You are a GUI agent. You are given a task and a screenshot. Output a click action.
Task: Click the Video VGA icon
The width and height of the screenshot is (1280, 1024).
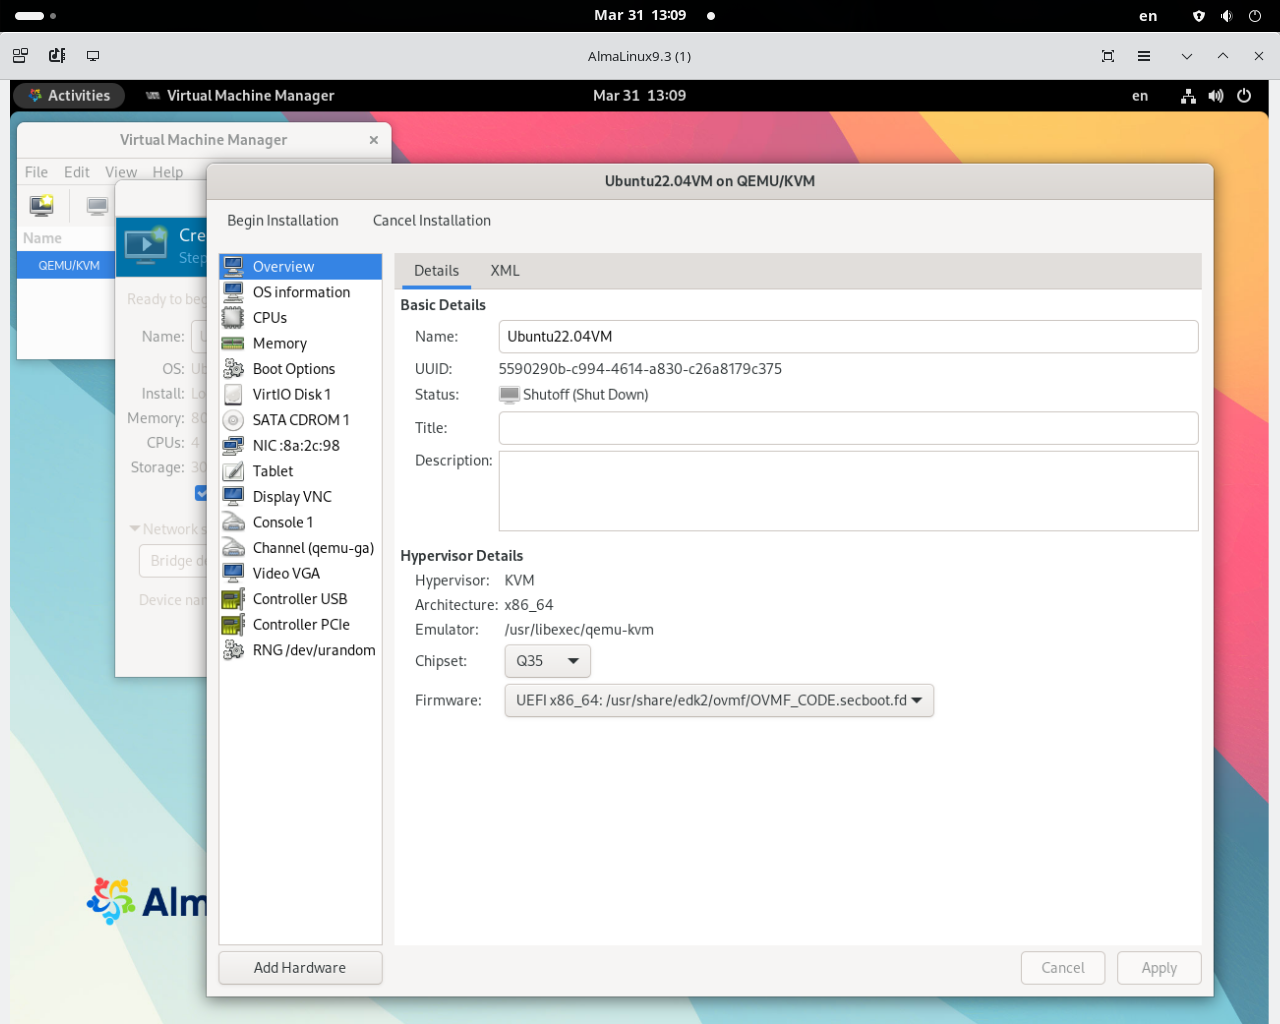(233, 573)
